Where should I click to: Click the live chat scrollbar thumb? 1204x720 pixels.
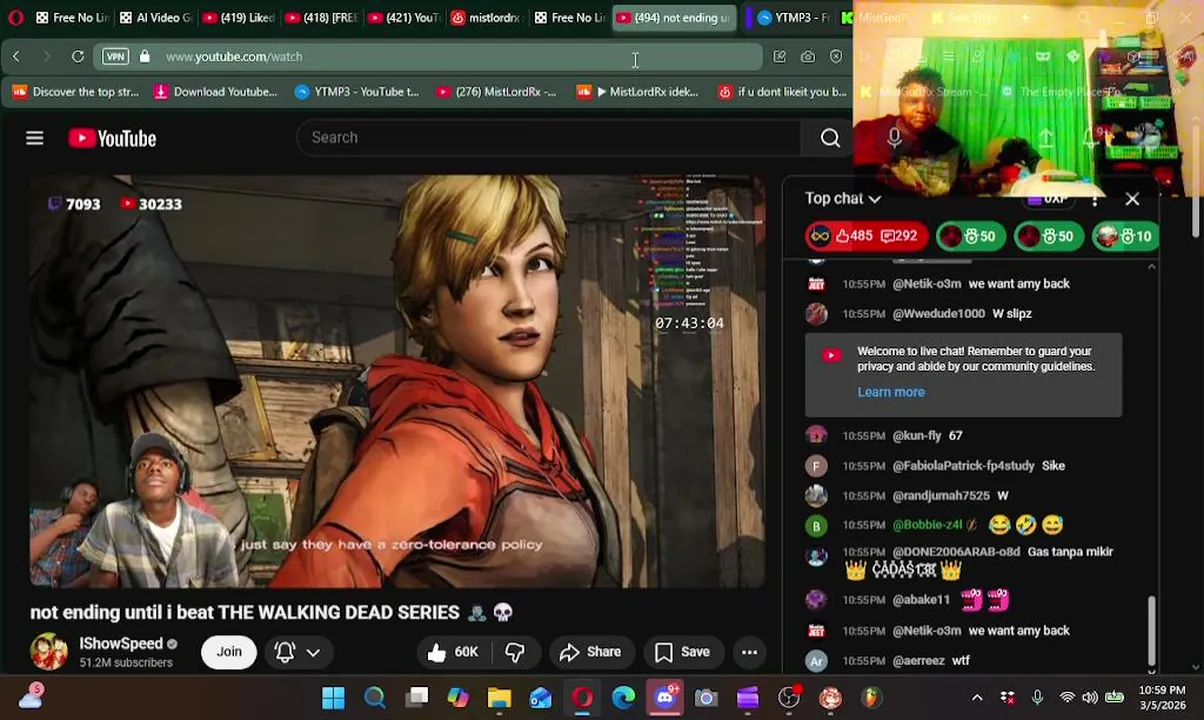coord(1151,629)
